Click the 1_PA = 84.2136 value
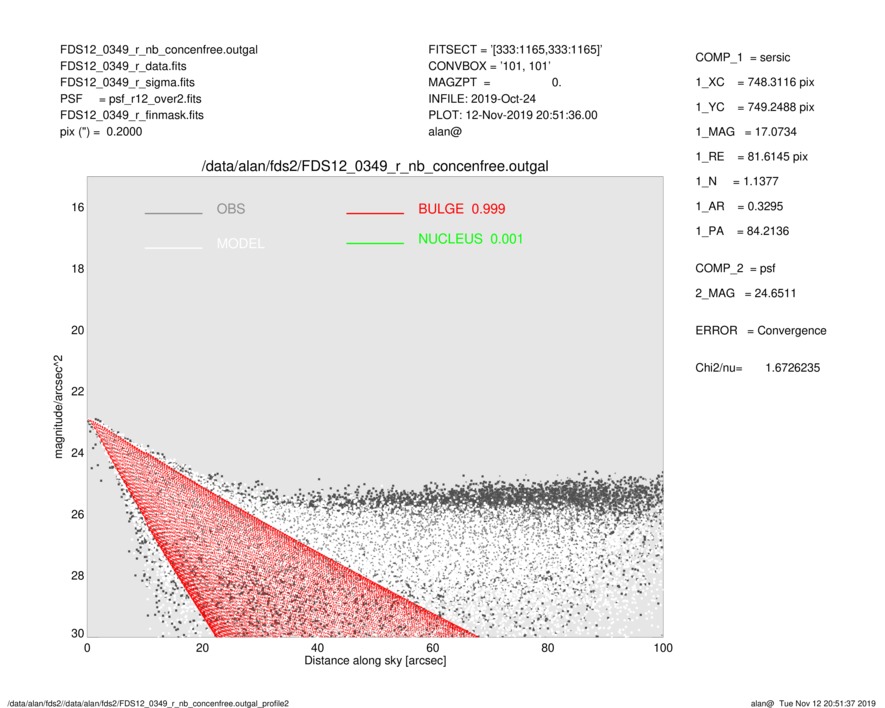This screenshot has width=885, height=708. coord(742,231)
